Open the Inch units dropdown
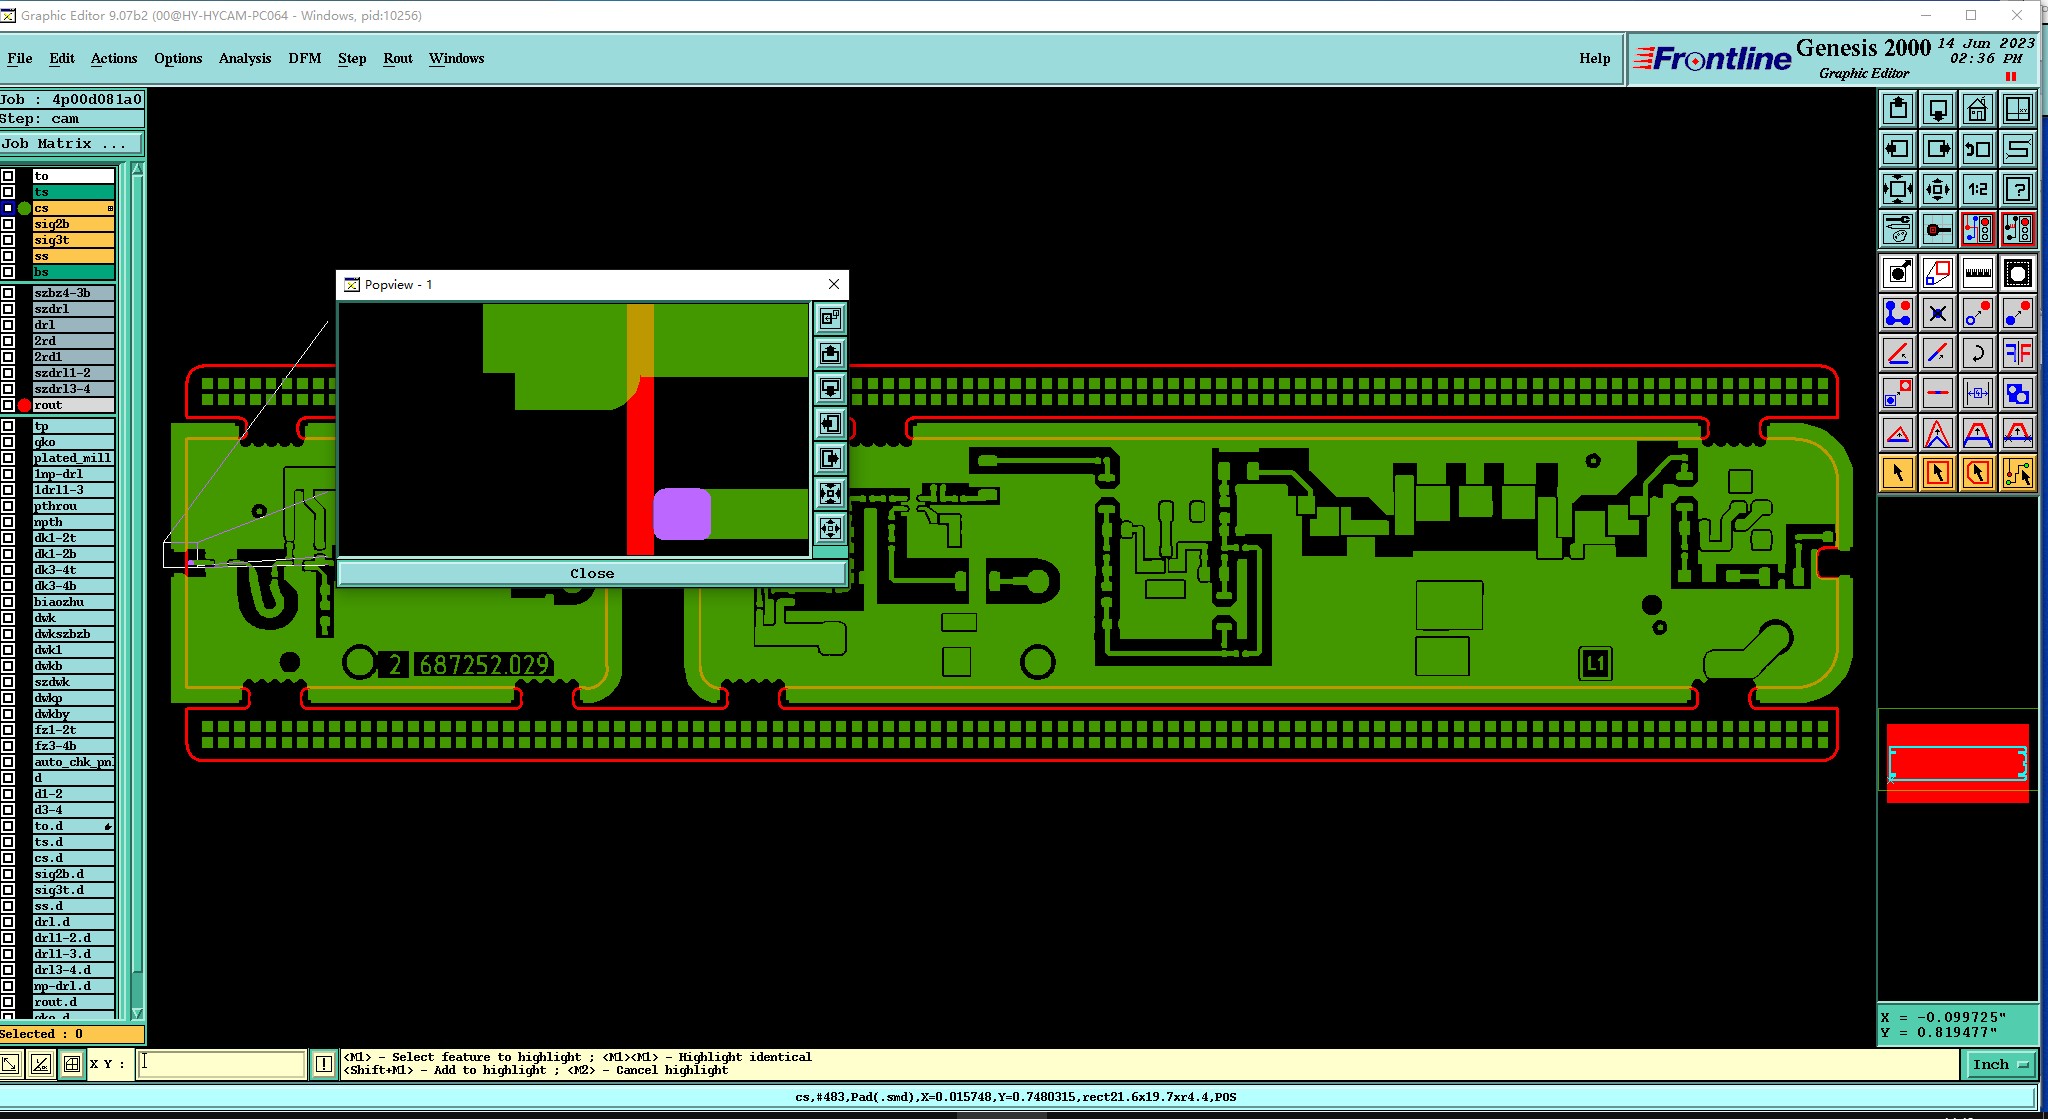Screen dimensions: 2048x1119 [2001, 1064]
